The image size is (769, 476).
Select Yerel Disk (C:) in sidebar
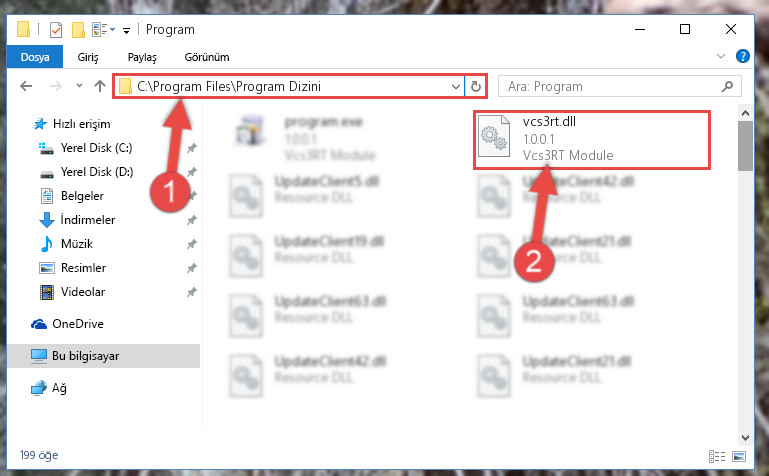pos(96,148)
